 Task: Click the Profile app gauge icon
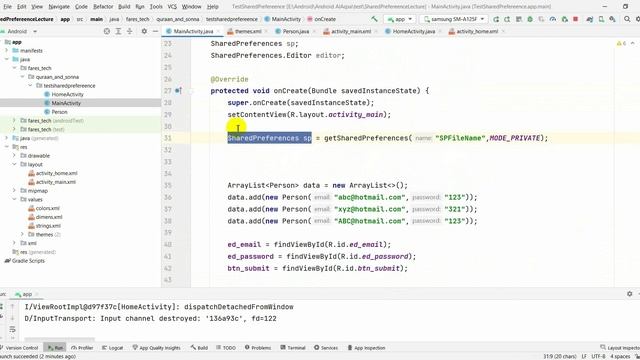pos(553,19)
